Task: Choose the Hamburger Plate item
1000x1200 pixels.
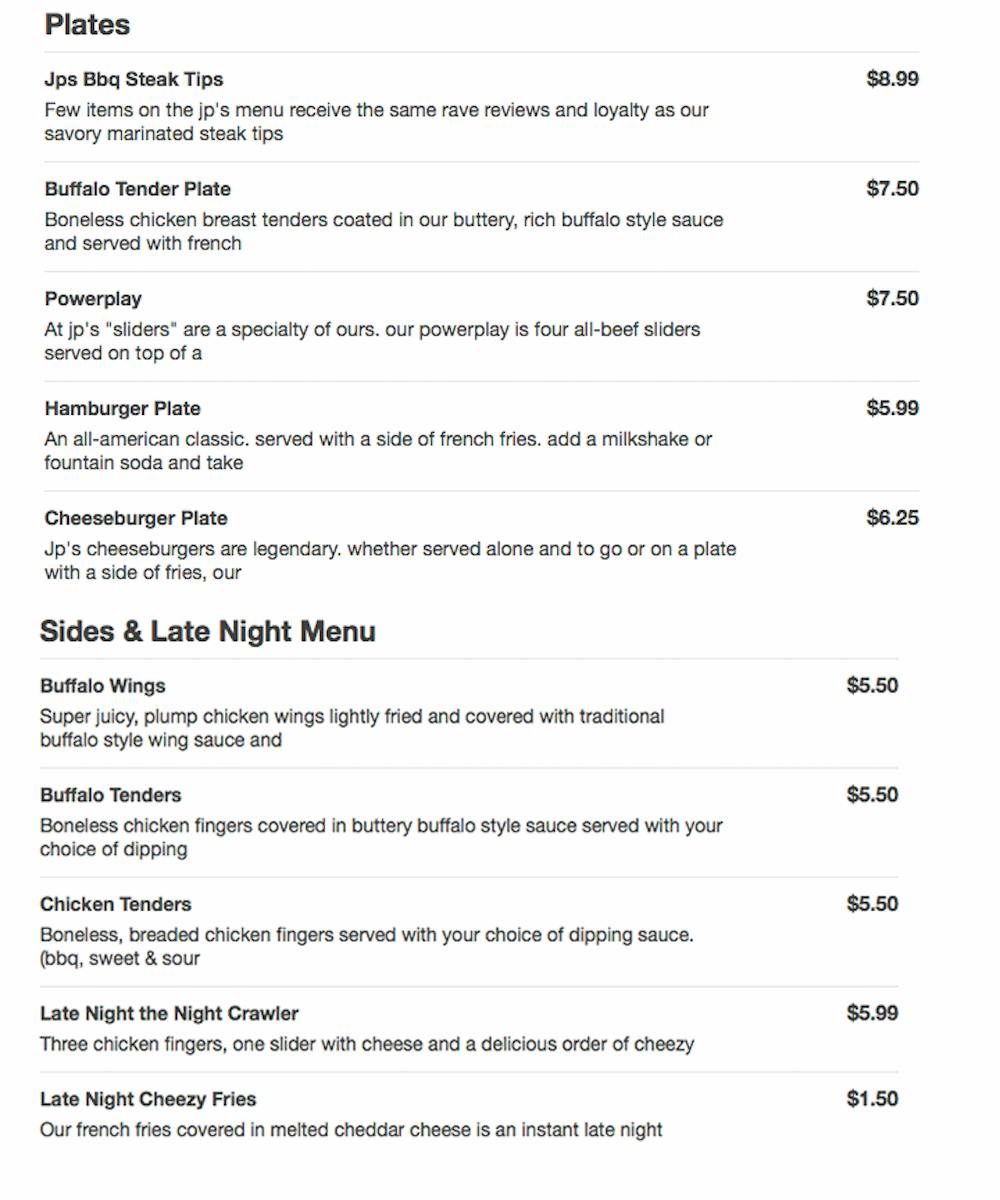Action: tap(122, 409)
